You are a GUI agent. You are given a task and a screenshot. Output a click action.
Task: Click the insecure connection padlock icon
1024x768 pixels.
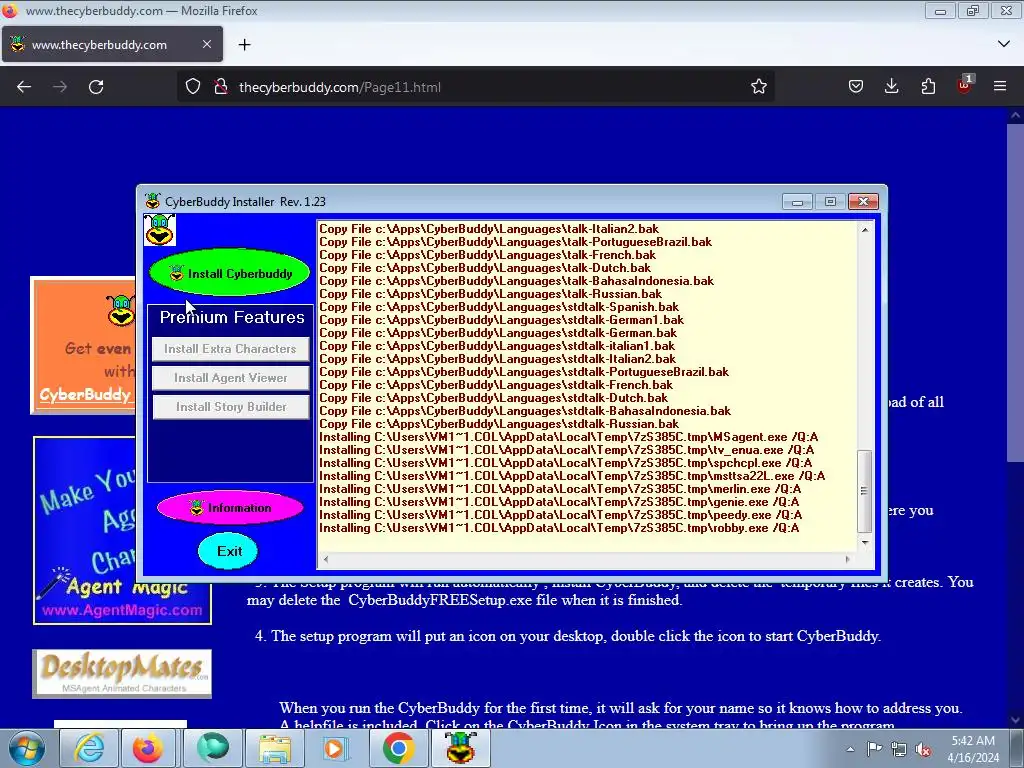click(221, 86)
